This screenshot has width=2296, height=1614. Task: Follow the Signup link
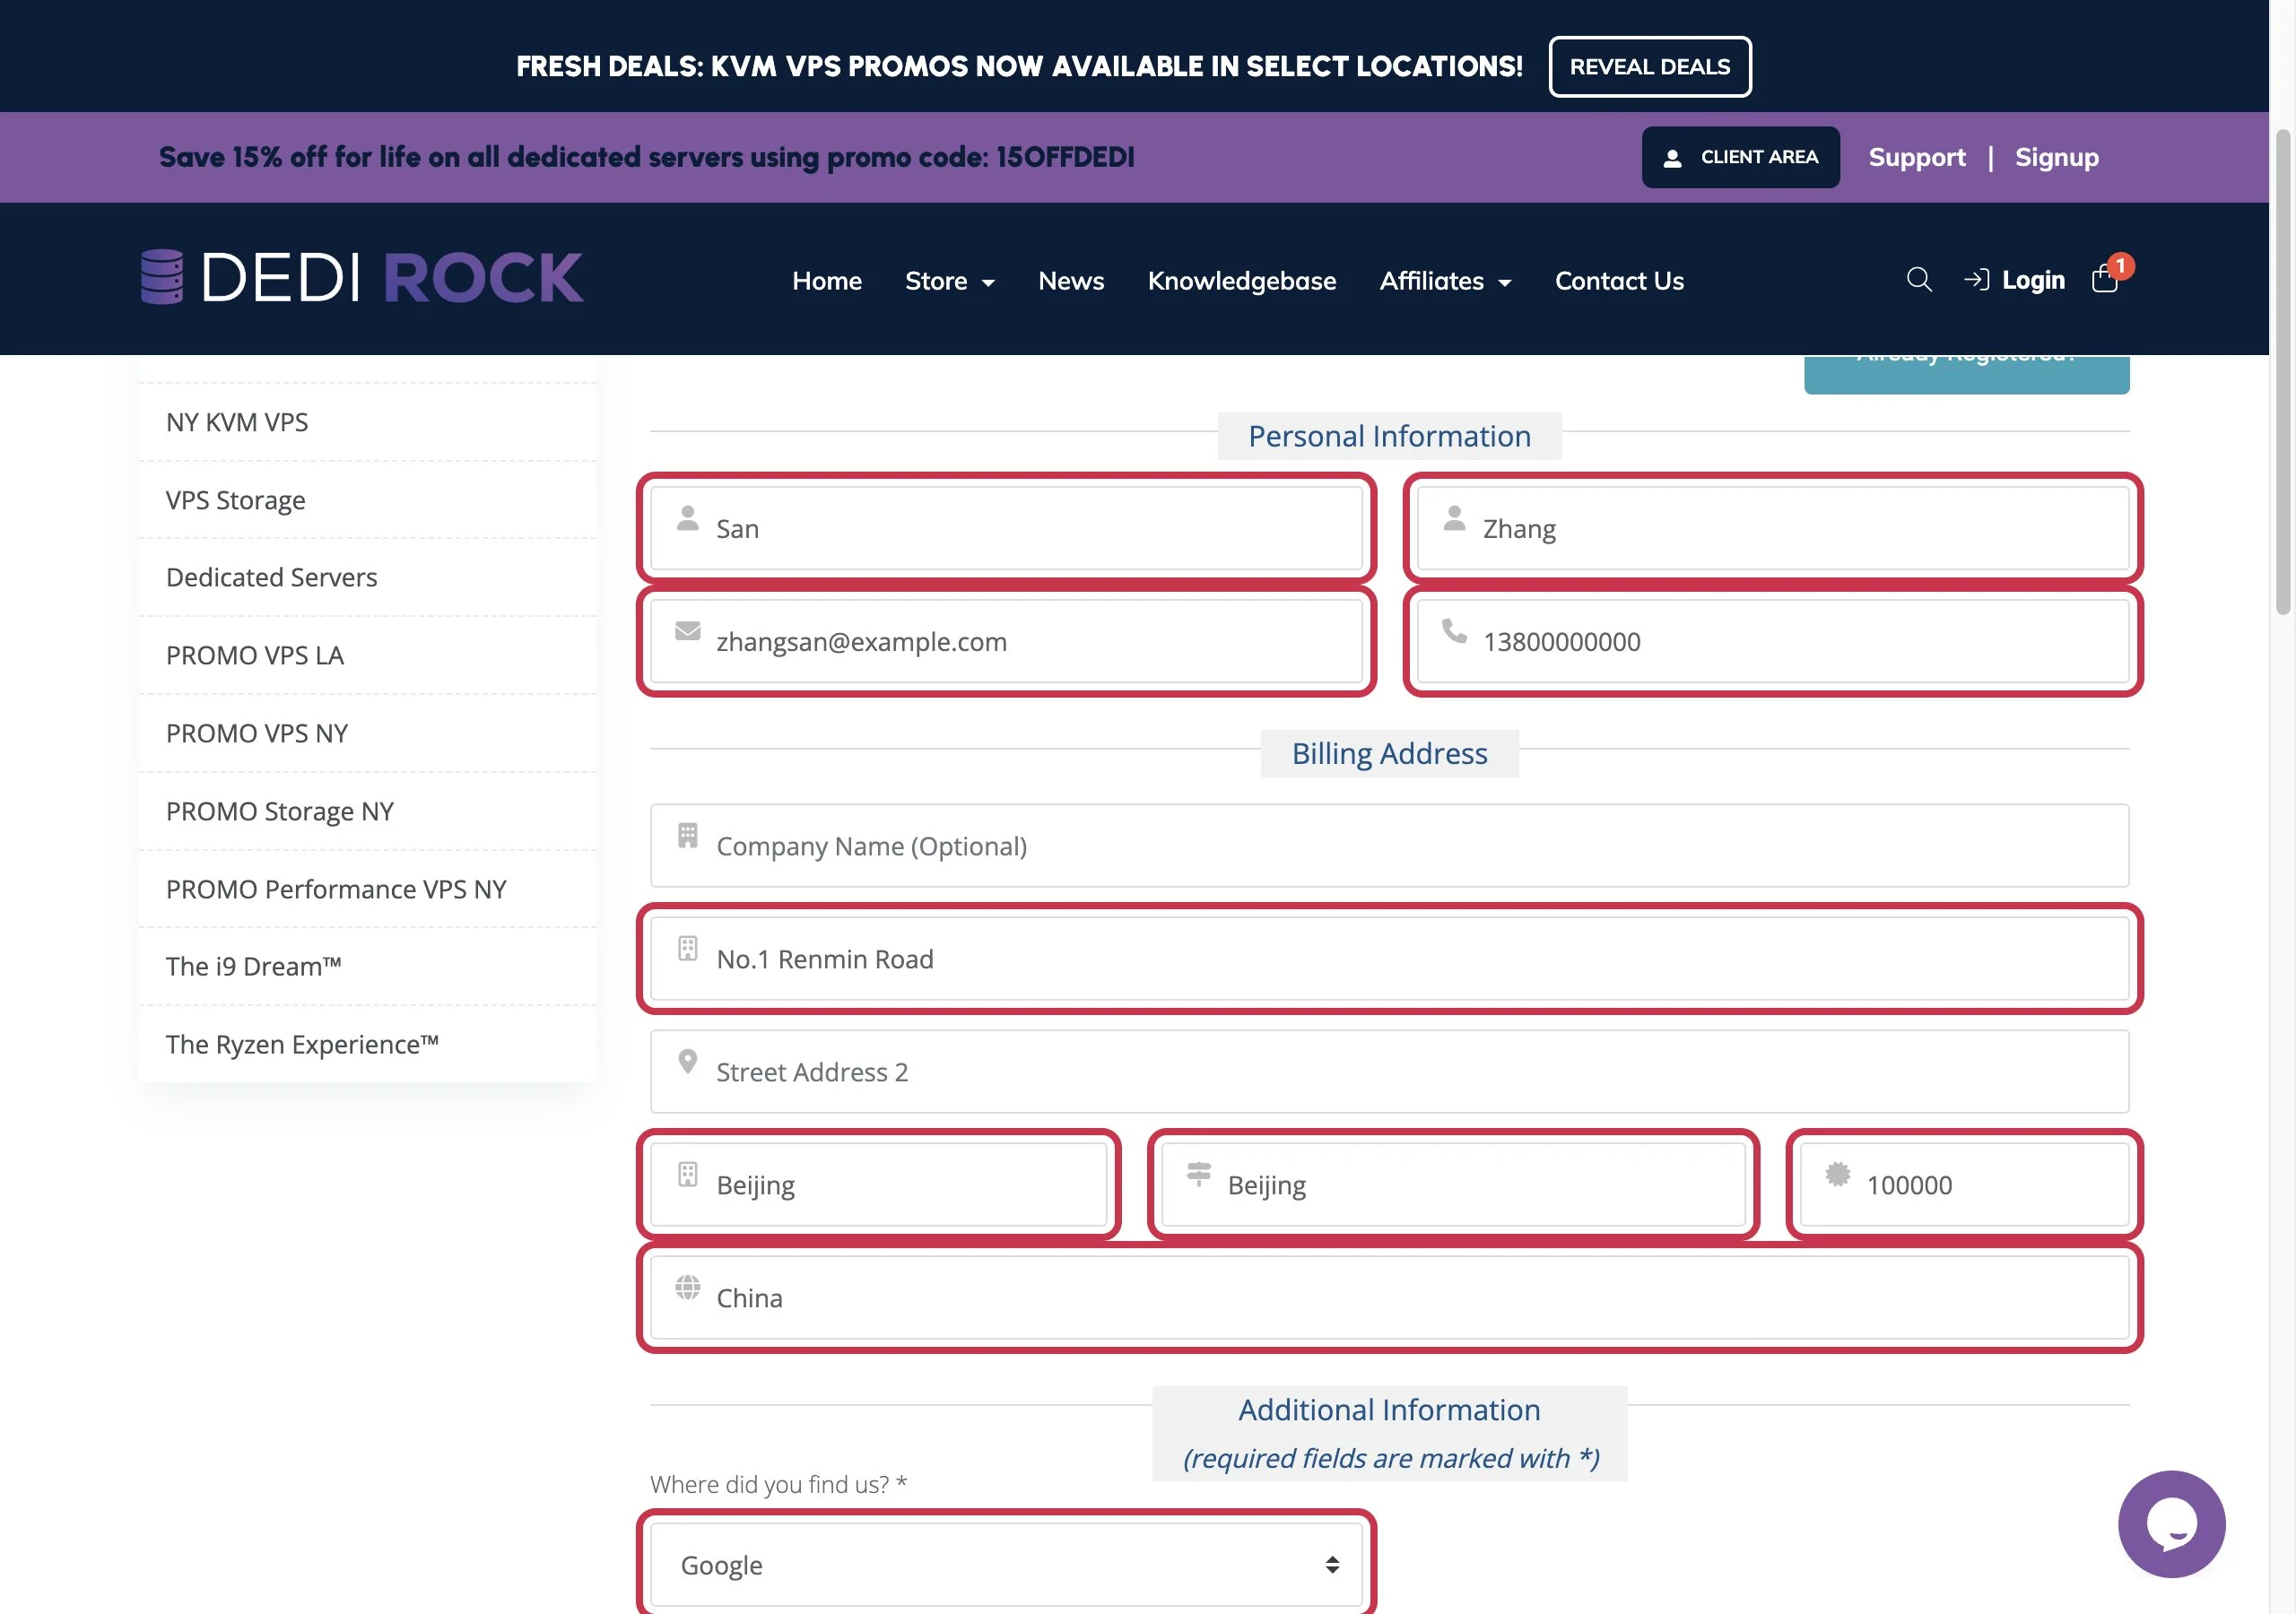point(2056,157)
